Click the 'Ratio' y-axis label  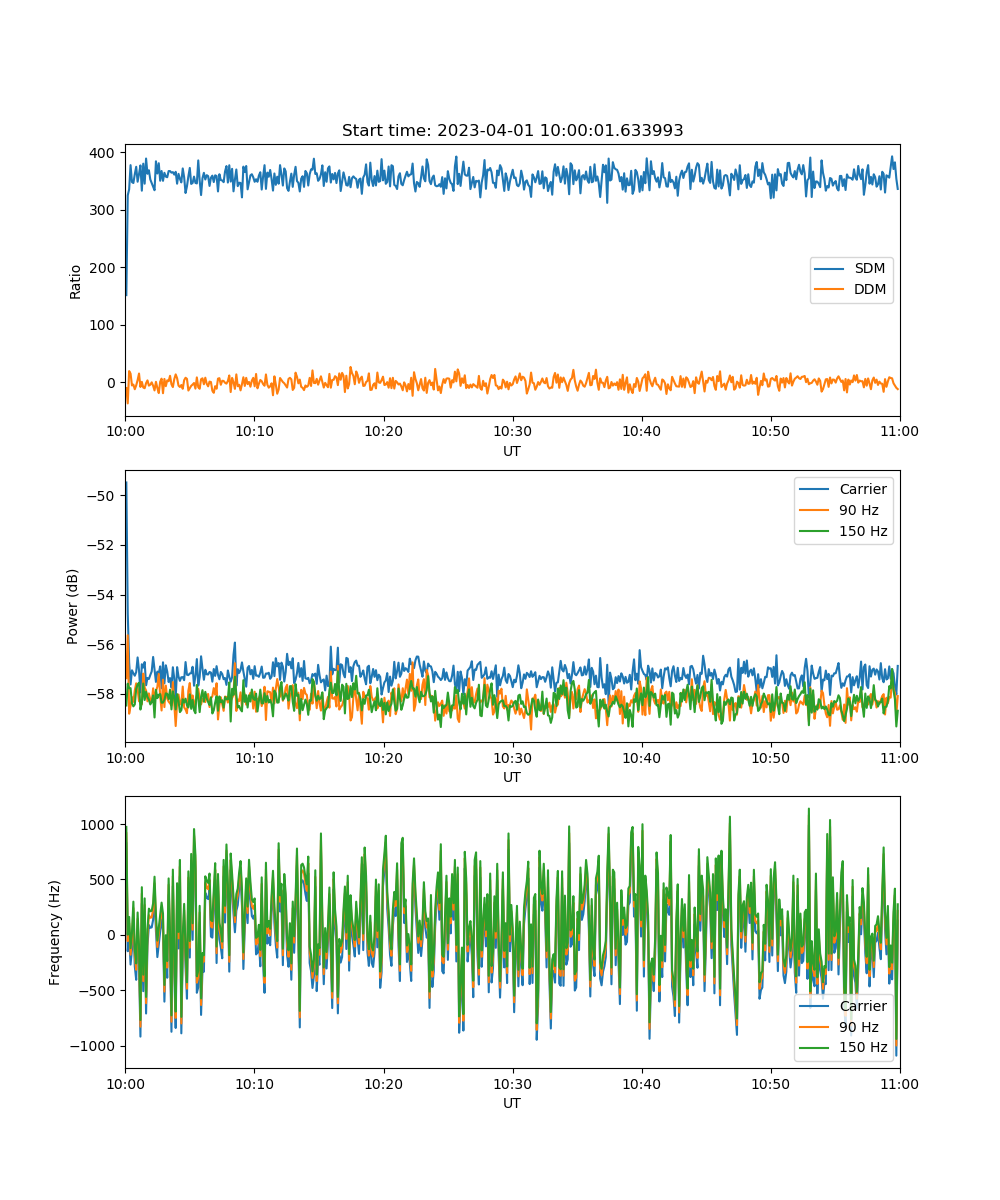coord(76,280)
